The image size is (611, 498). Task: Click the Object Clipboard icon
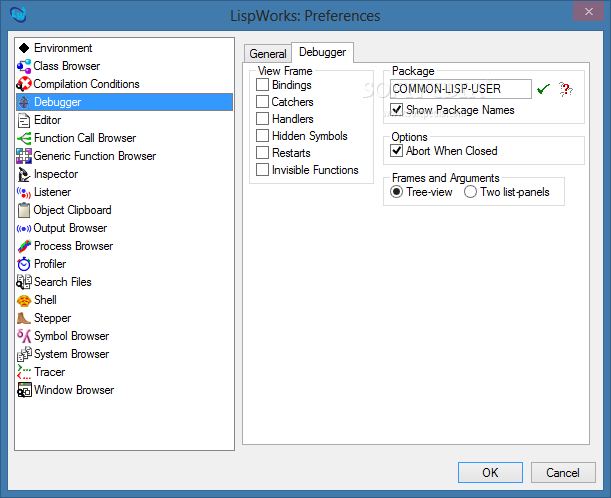pyautogui.click(x=24, y=210)
